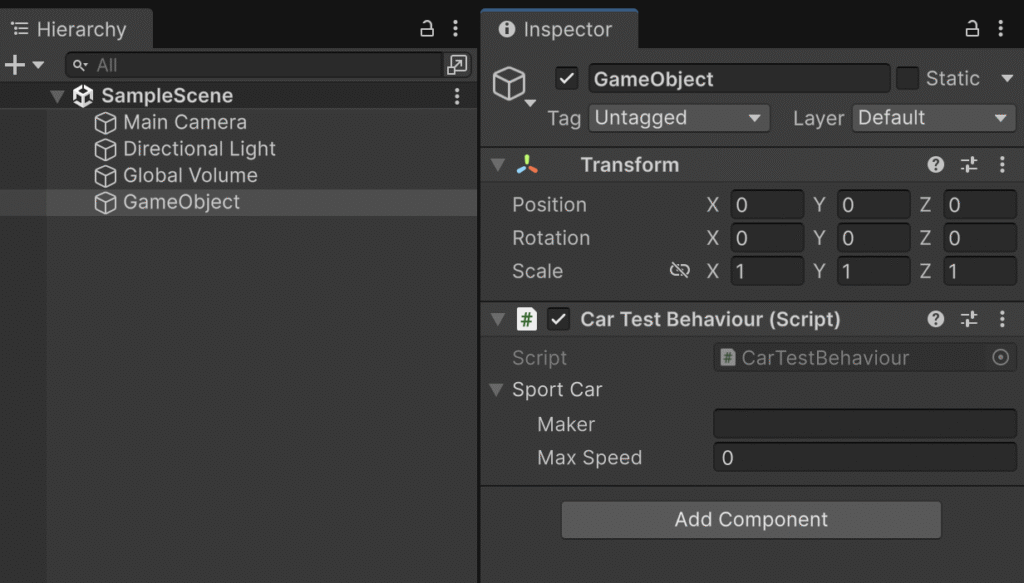Click the Inspector panel lock icon
1024x583 pixels.
tap(971, 29)
